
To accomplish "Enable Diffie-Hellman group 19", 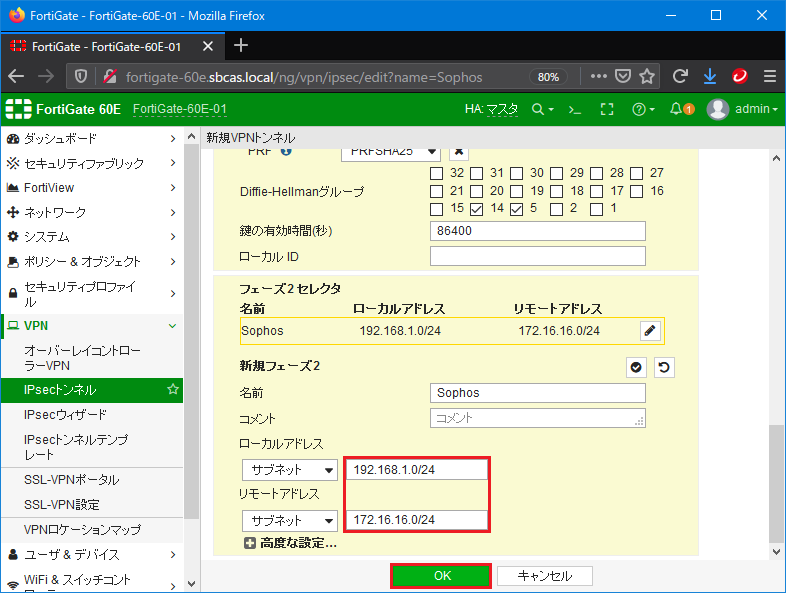I will [x=517, y=191].
